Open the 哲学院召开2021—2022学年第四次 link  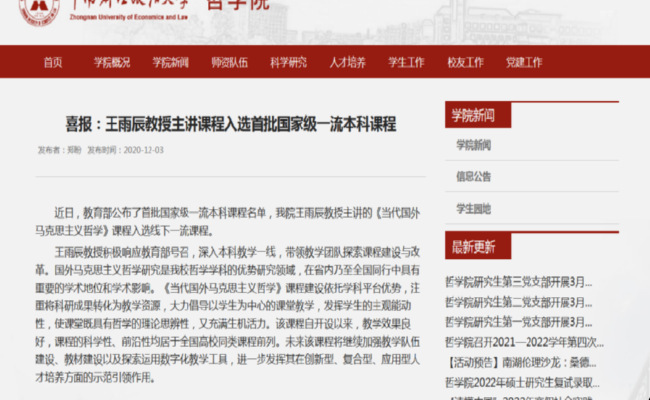click(524, 342)
